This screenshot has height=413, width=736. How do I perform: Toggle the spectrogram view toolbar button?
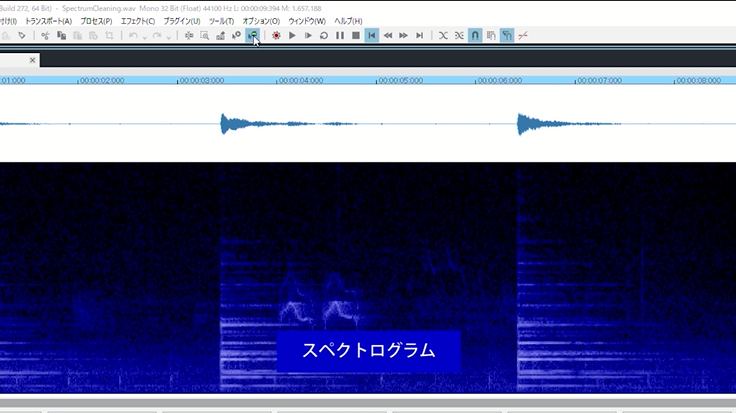(x=253, y=35)
